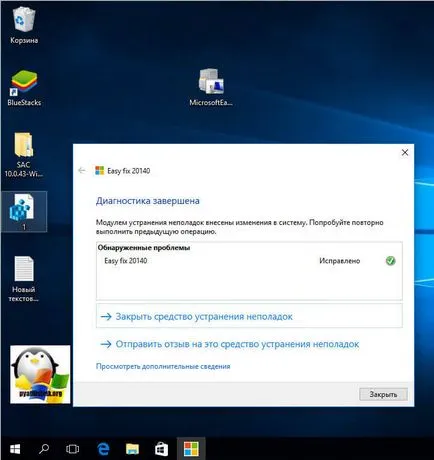
Task: Open the MicrosoftEa... desktop icon
Action: 211,87
